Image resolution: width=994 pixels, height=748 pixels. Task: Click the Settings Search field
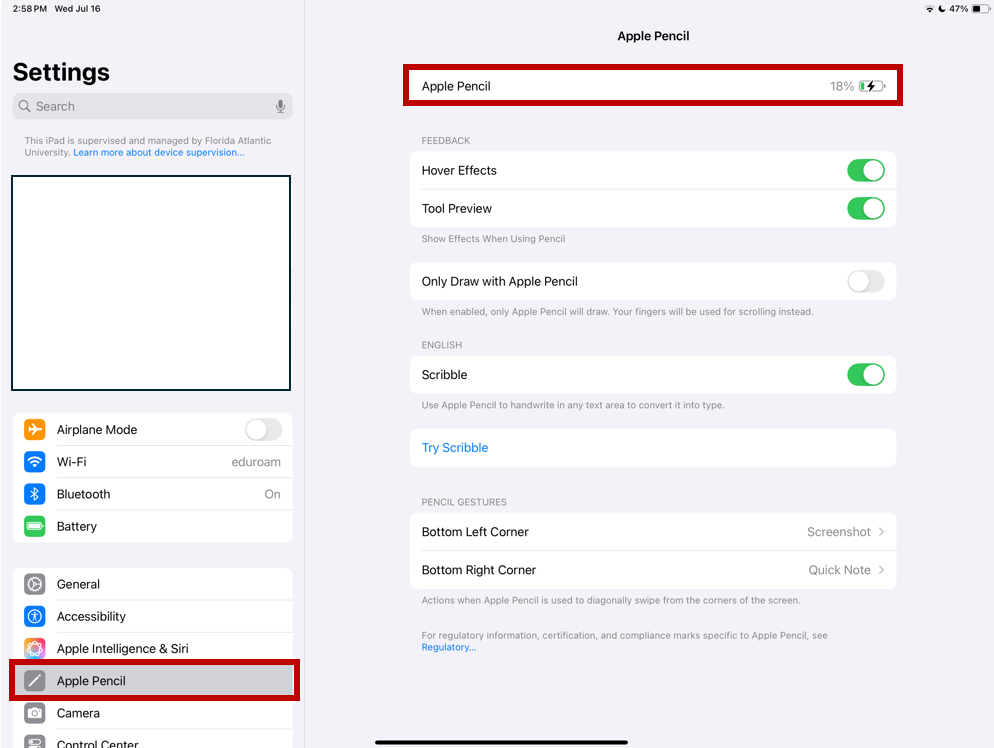[x=152, y=106]
